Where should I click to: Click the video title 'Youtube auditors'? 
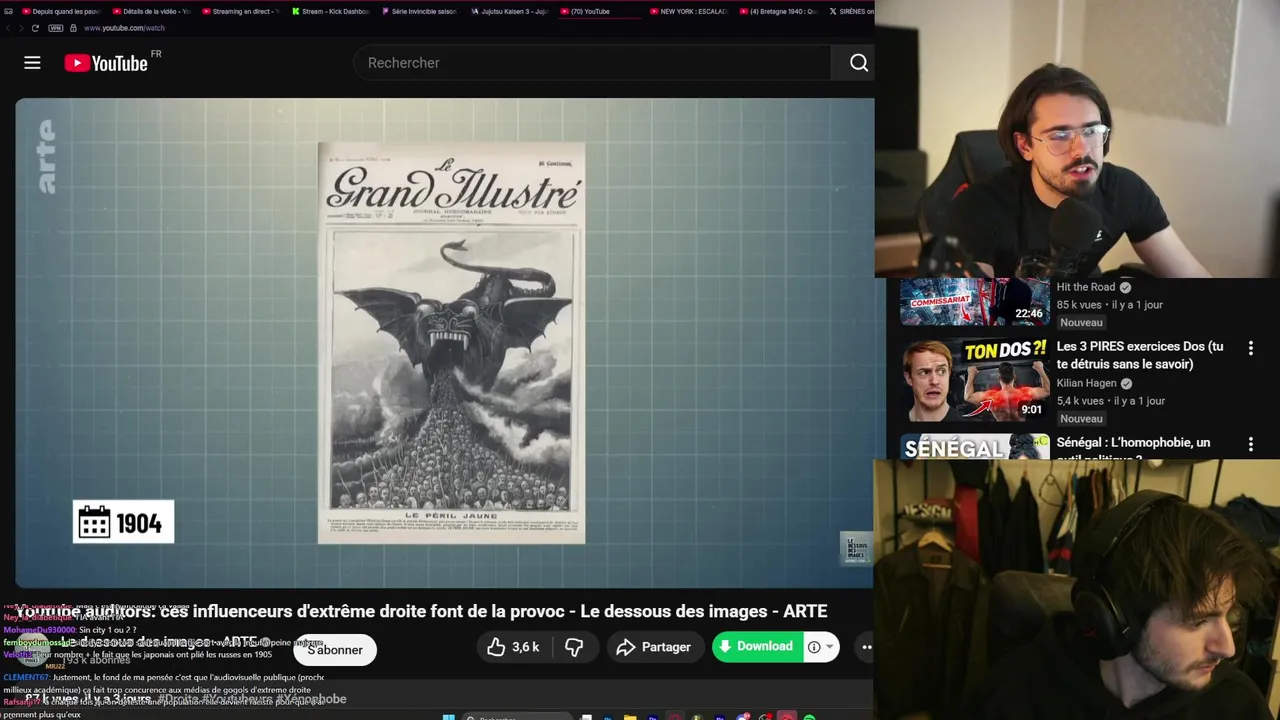point(422,611)
